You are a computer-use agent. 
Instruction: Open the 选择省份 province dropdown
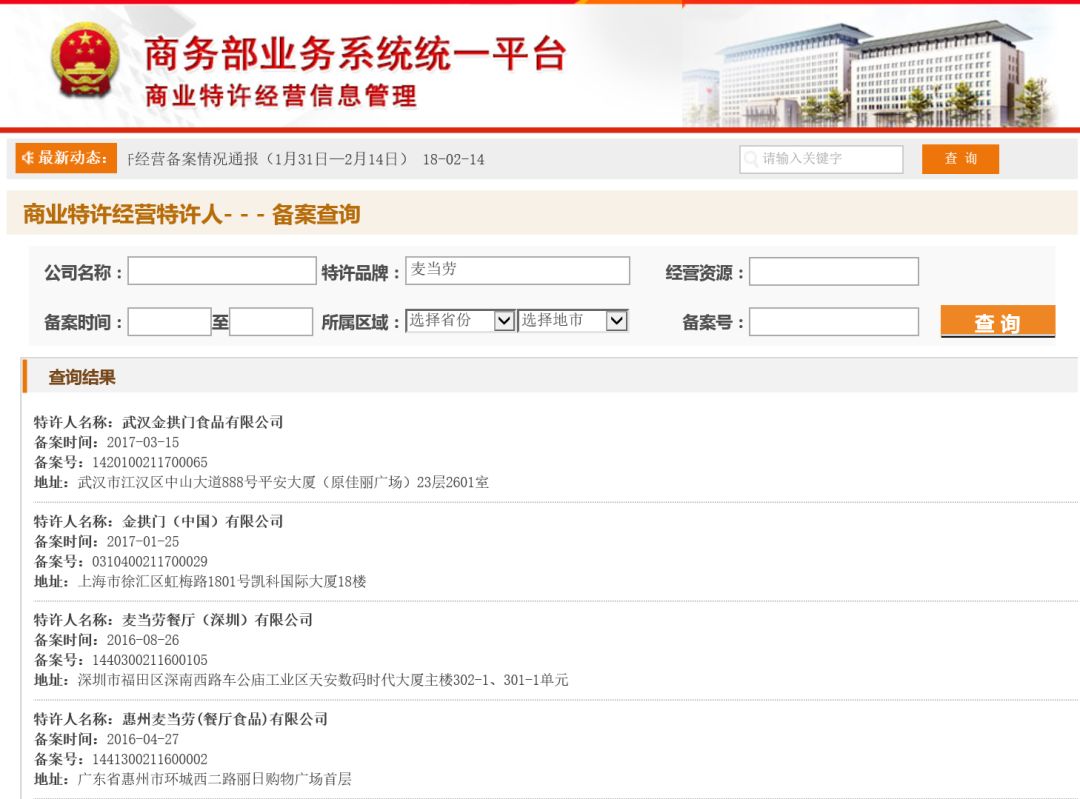point(460,320)
